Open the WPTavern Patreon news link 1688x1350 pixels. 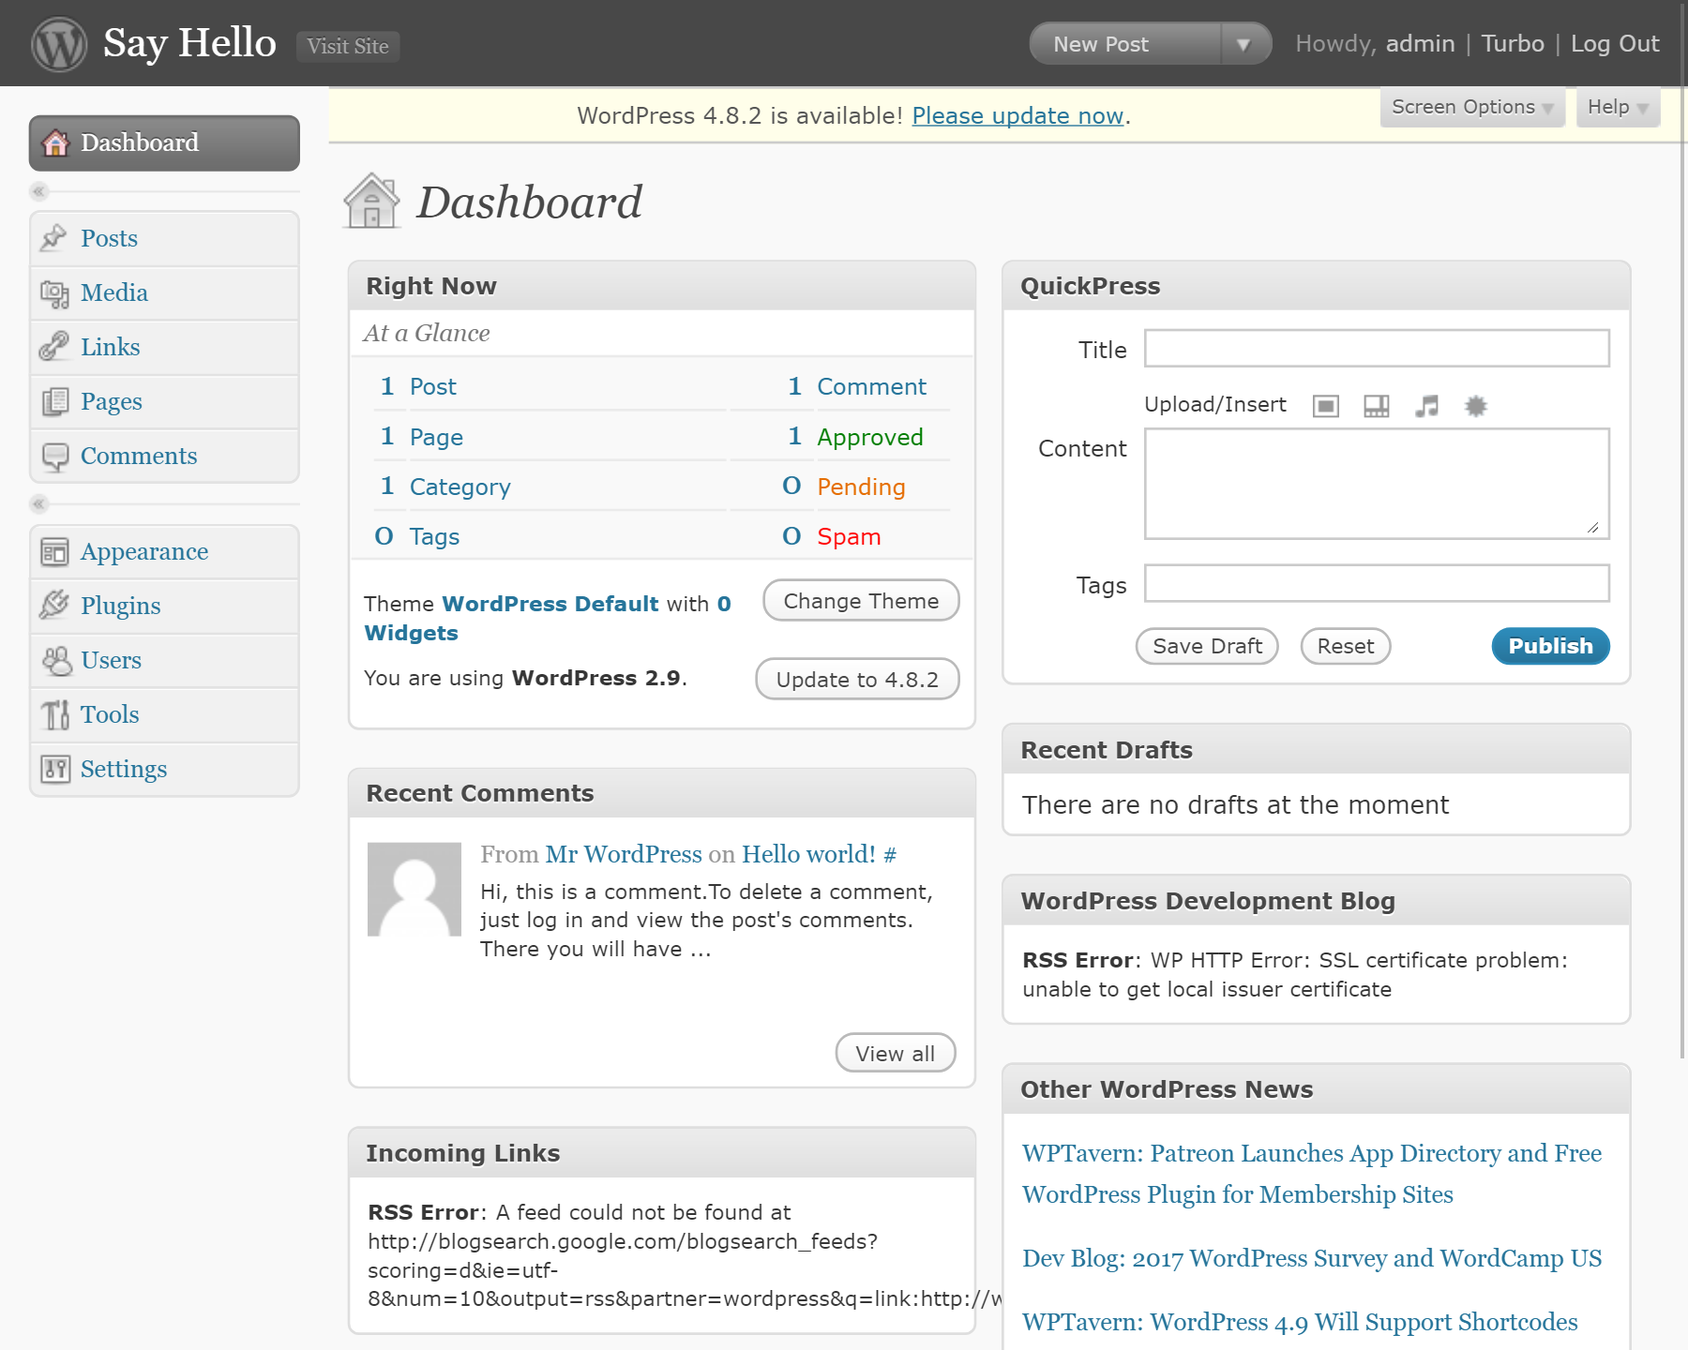click(x=1311, y=1174)
